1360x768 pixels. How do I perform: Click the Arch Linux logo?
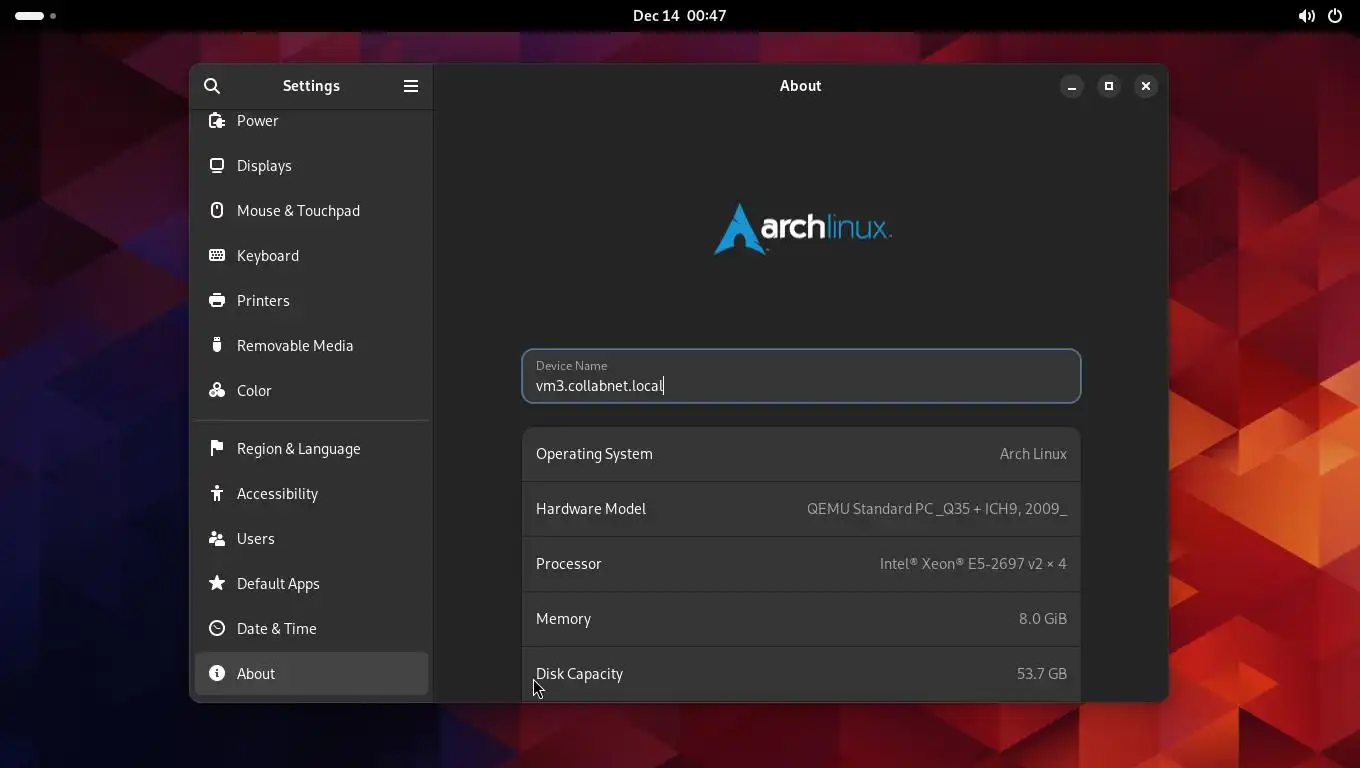coord(802,229)
